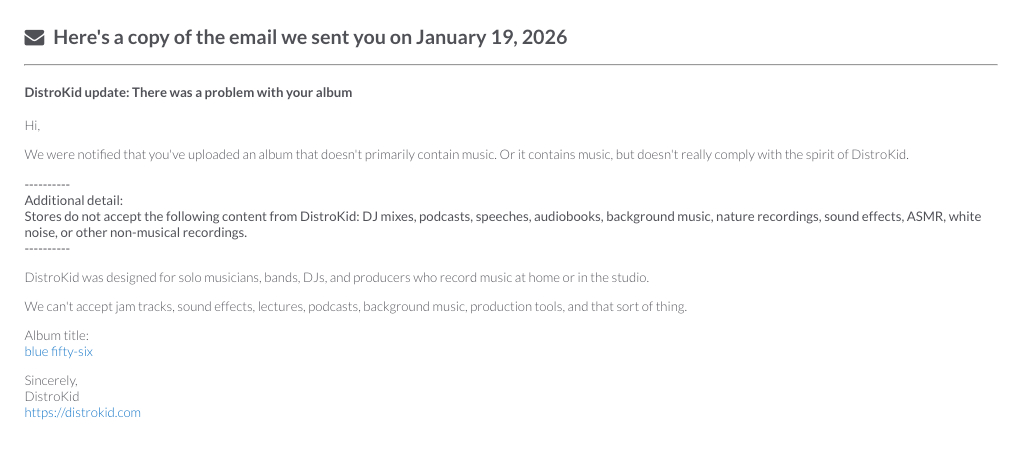The image size is (1016, 470).
Task: Click the January 19, 2026 date in heading
Action: (x=489, y=38)
